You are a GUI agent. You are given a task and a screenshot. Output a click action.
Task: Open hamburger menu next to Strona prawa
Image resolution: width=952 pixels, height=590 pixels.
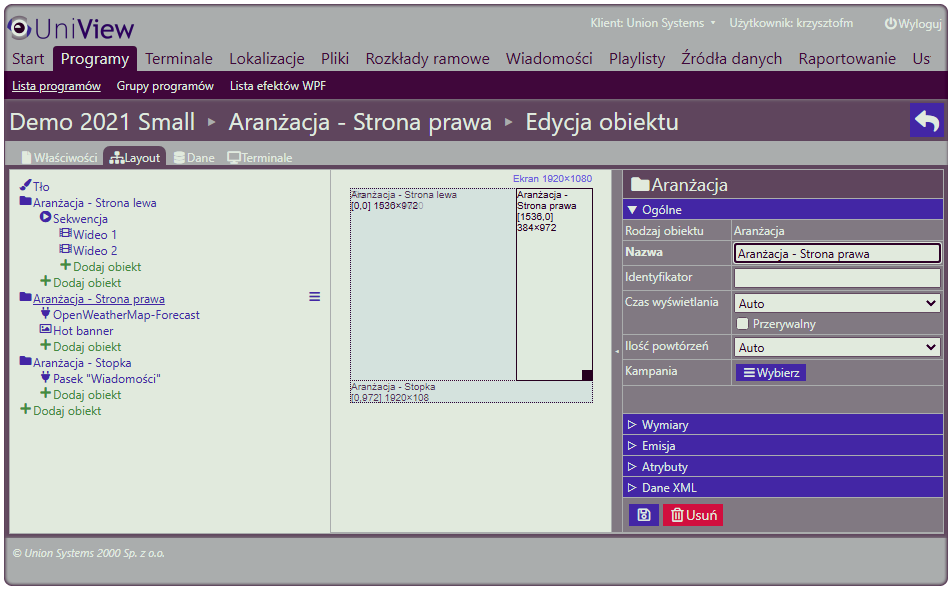tap(314, 297)
